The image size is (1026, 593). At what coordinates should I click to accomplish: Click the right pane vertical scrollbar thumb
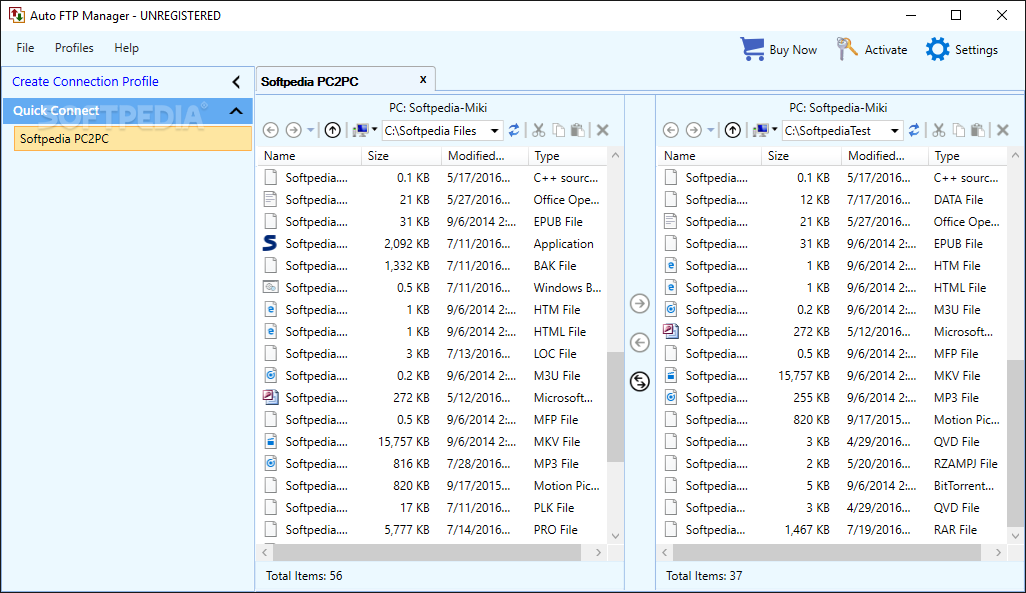click(x=1015, y=442)
